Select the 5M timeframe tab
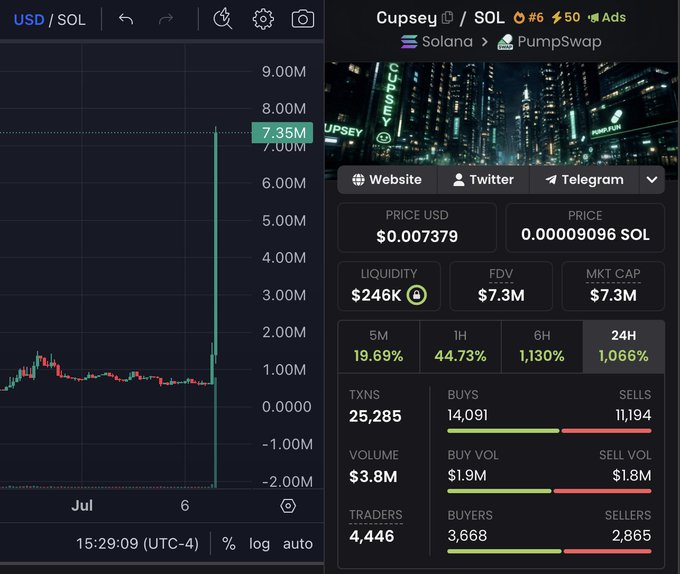680x574 pixels. pos(379,346)
